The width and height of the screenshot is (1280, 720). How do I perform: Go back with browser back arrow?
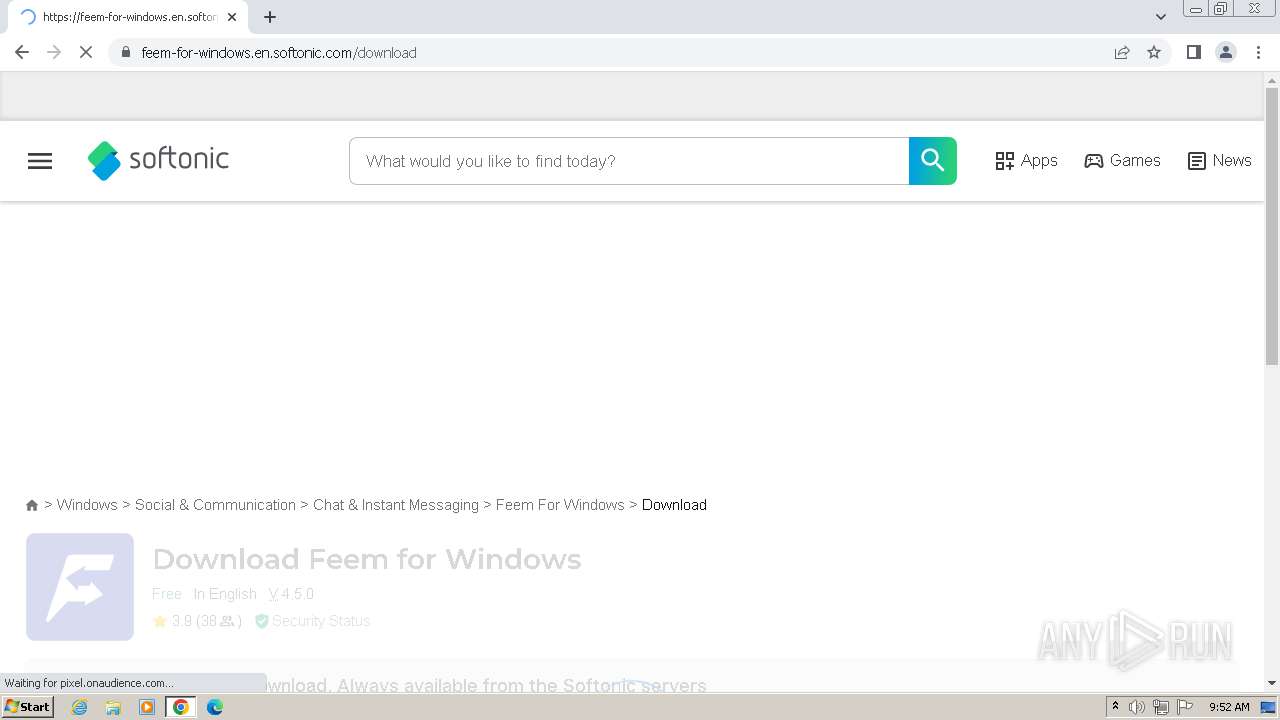click(x=22, y=52)
